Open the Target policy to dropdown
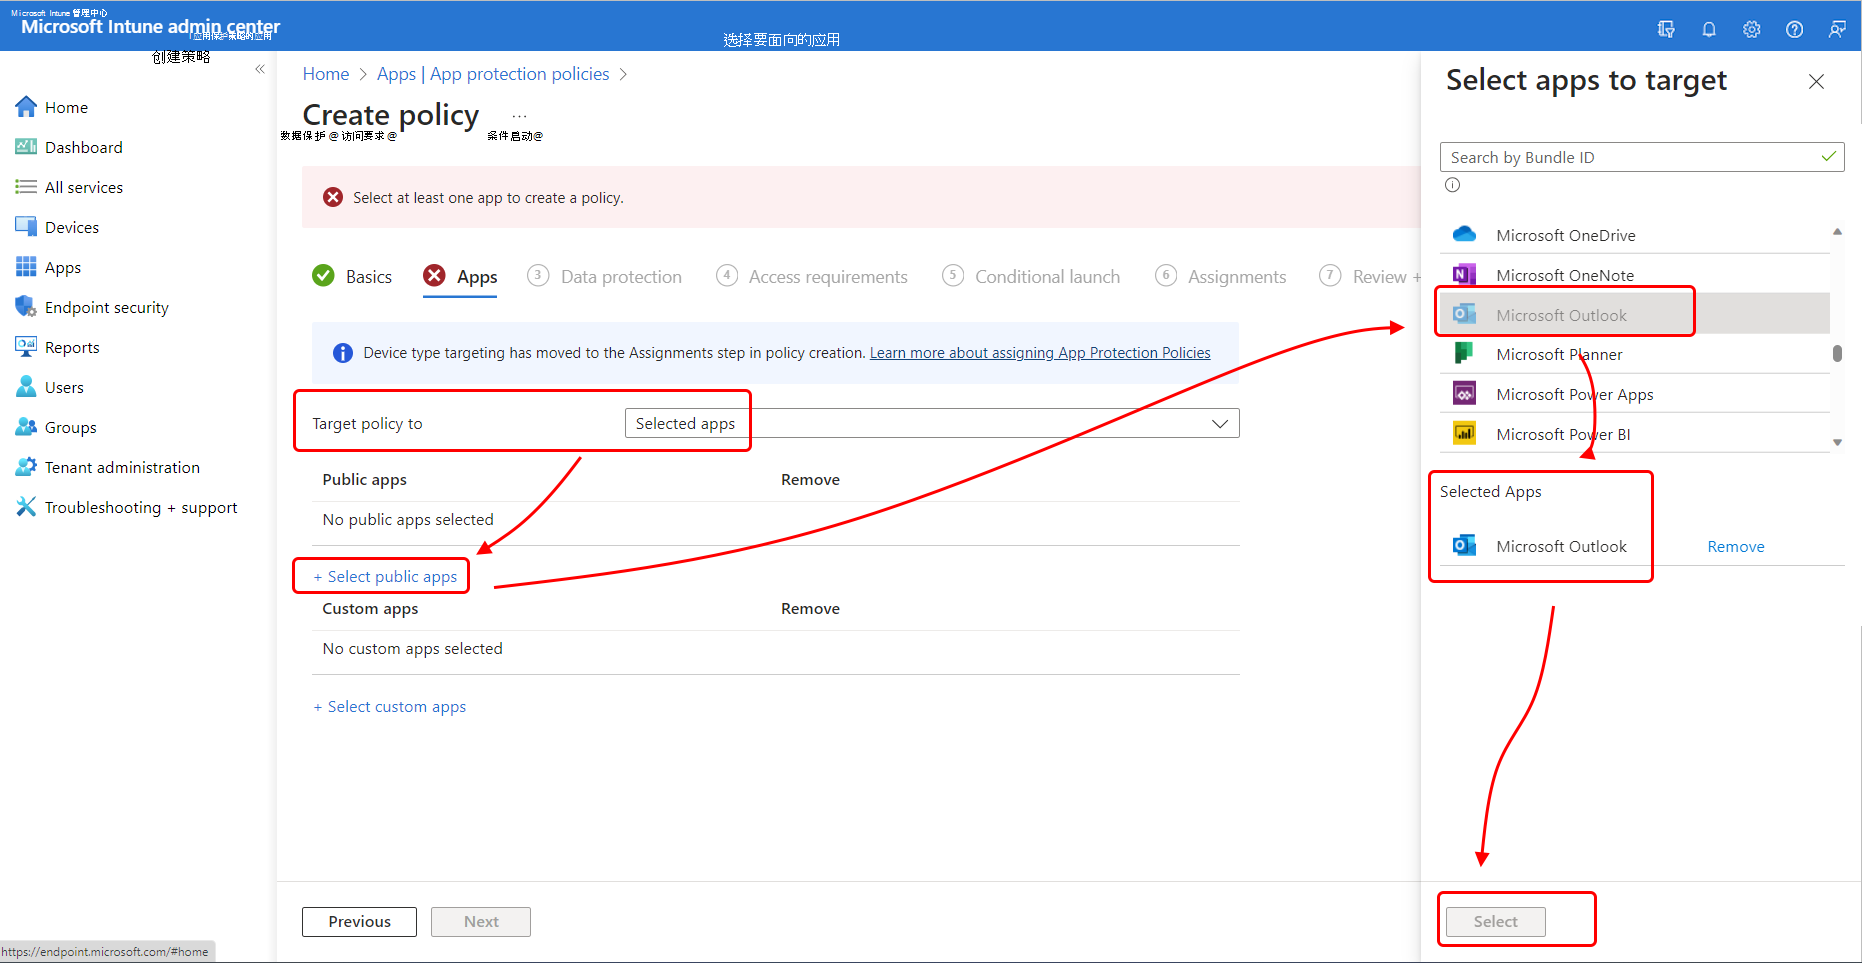The width and height of the screenshot is (1862, 963). coord(932,423)
